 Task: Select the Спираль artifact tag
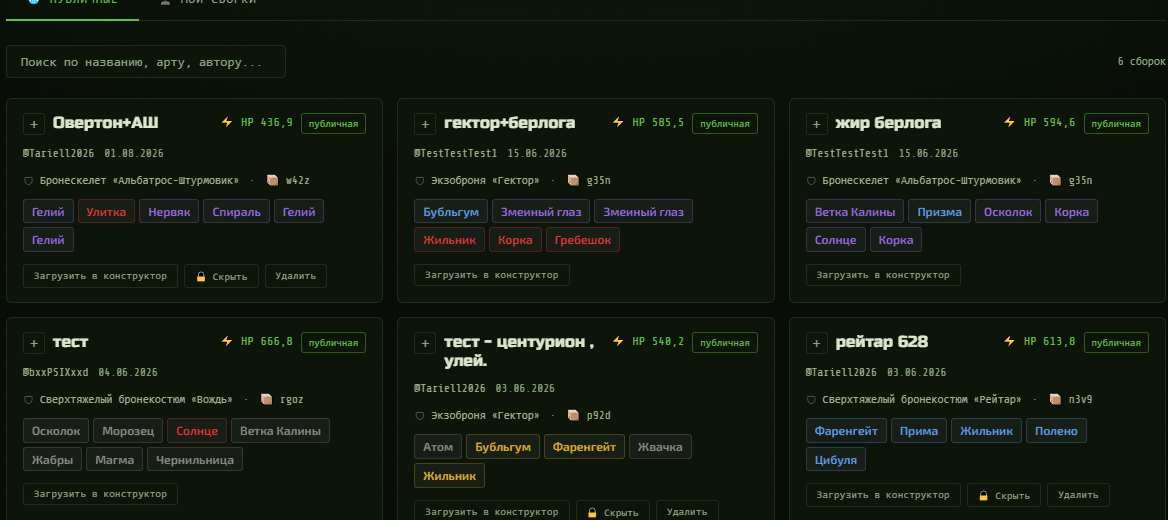pyautogui.click(x=236, y=212)
